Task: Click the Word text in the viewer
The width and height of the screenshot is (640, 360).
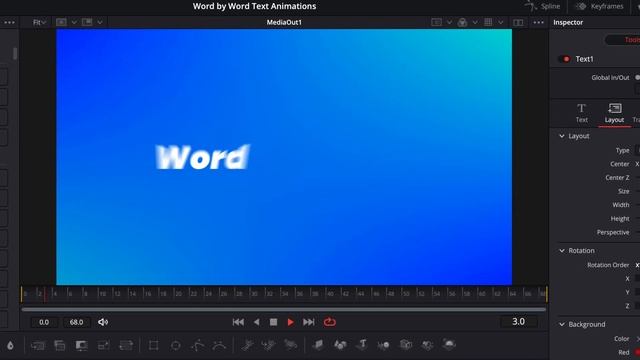Action: pyautogui.click(x=202, y=157)
